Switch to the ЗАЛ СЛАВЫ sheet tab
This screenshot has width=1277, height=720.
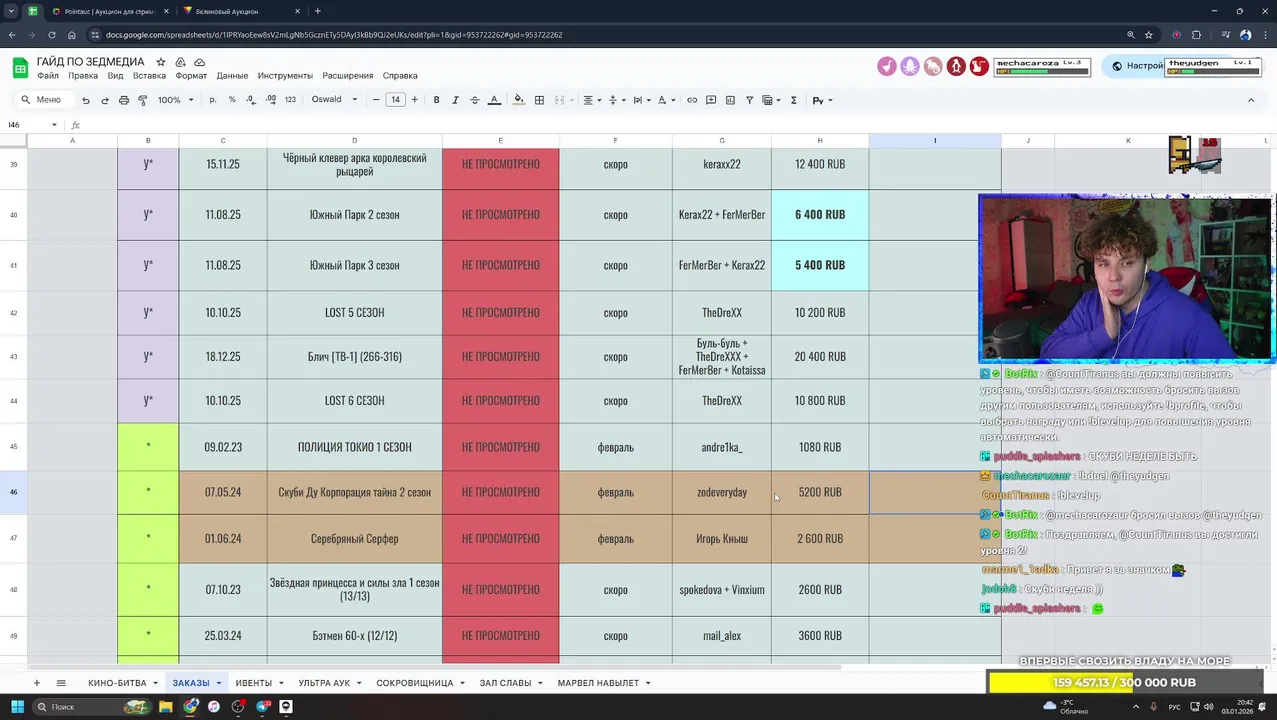[505, 683]
